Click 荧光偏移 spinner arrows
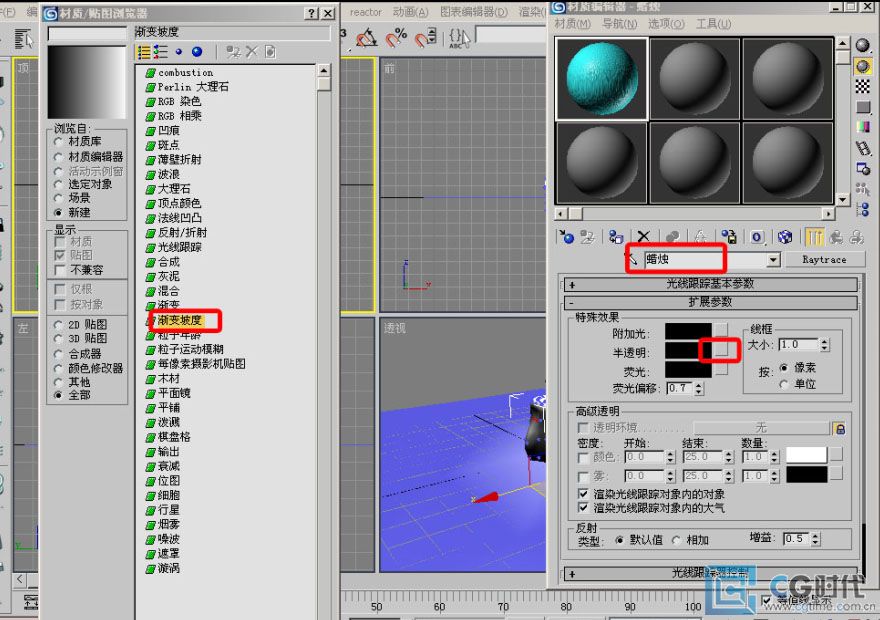 [x=699, y=388]
